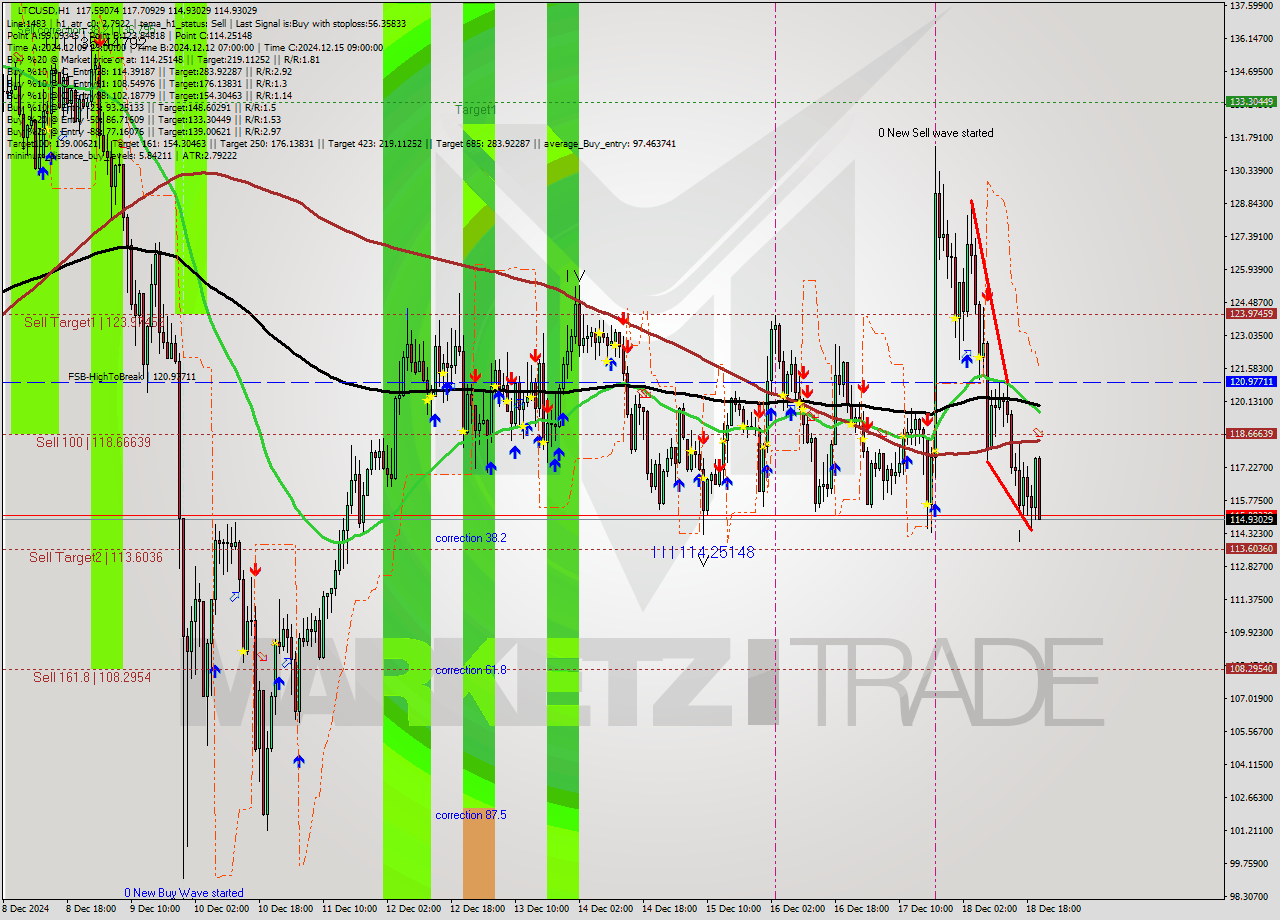The width and height of the screenshot is (1280, 920).
Task: Click the 'Sell 161.8 | 108.2954' label
Action: 92,677
